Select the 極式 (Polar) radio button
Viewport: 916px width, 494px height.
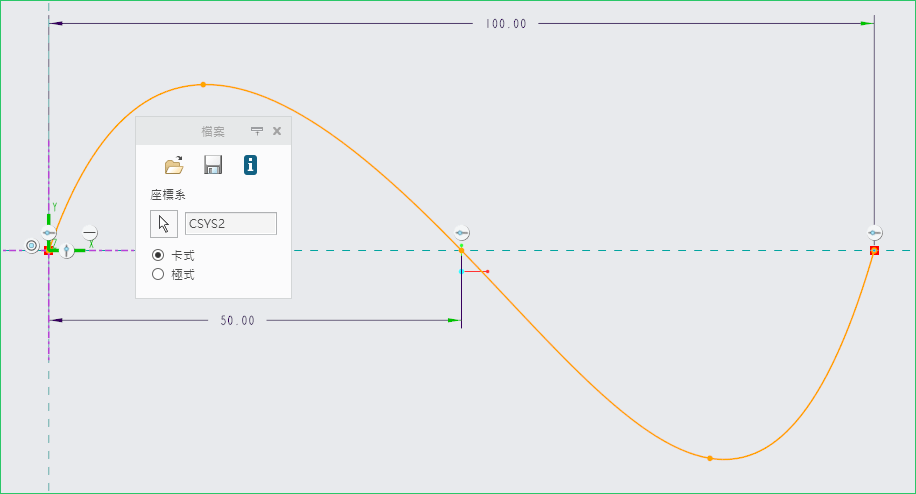click(157, 274)
